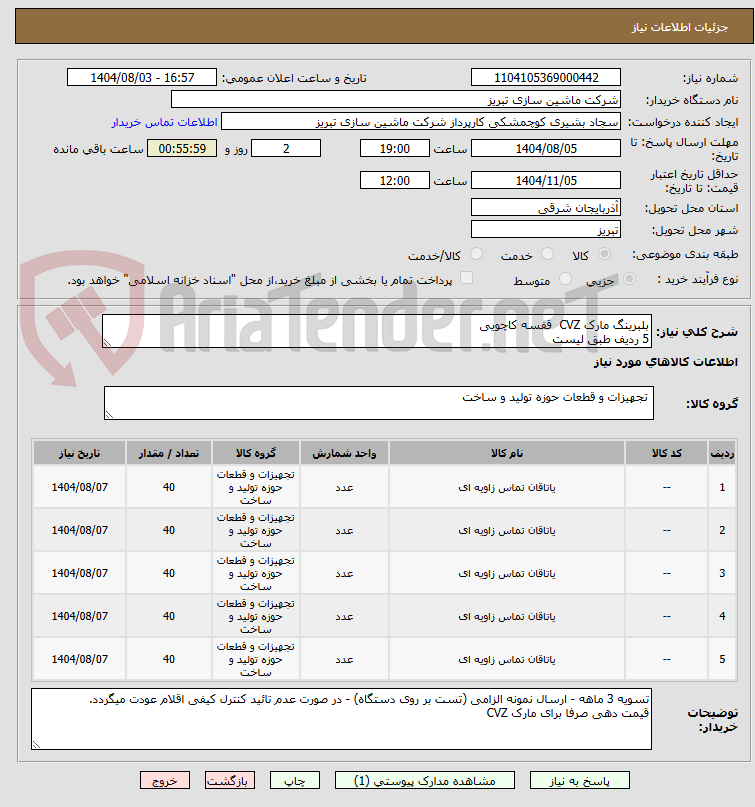
Task: Click the نام دستگاه خریدار field
Action: tap(396, 100)
